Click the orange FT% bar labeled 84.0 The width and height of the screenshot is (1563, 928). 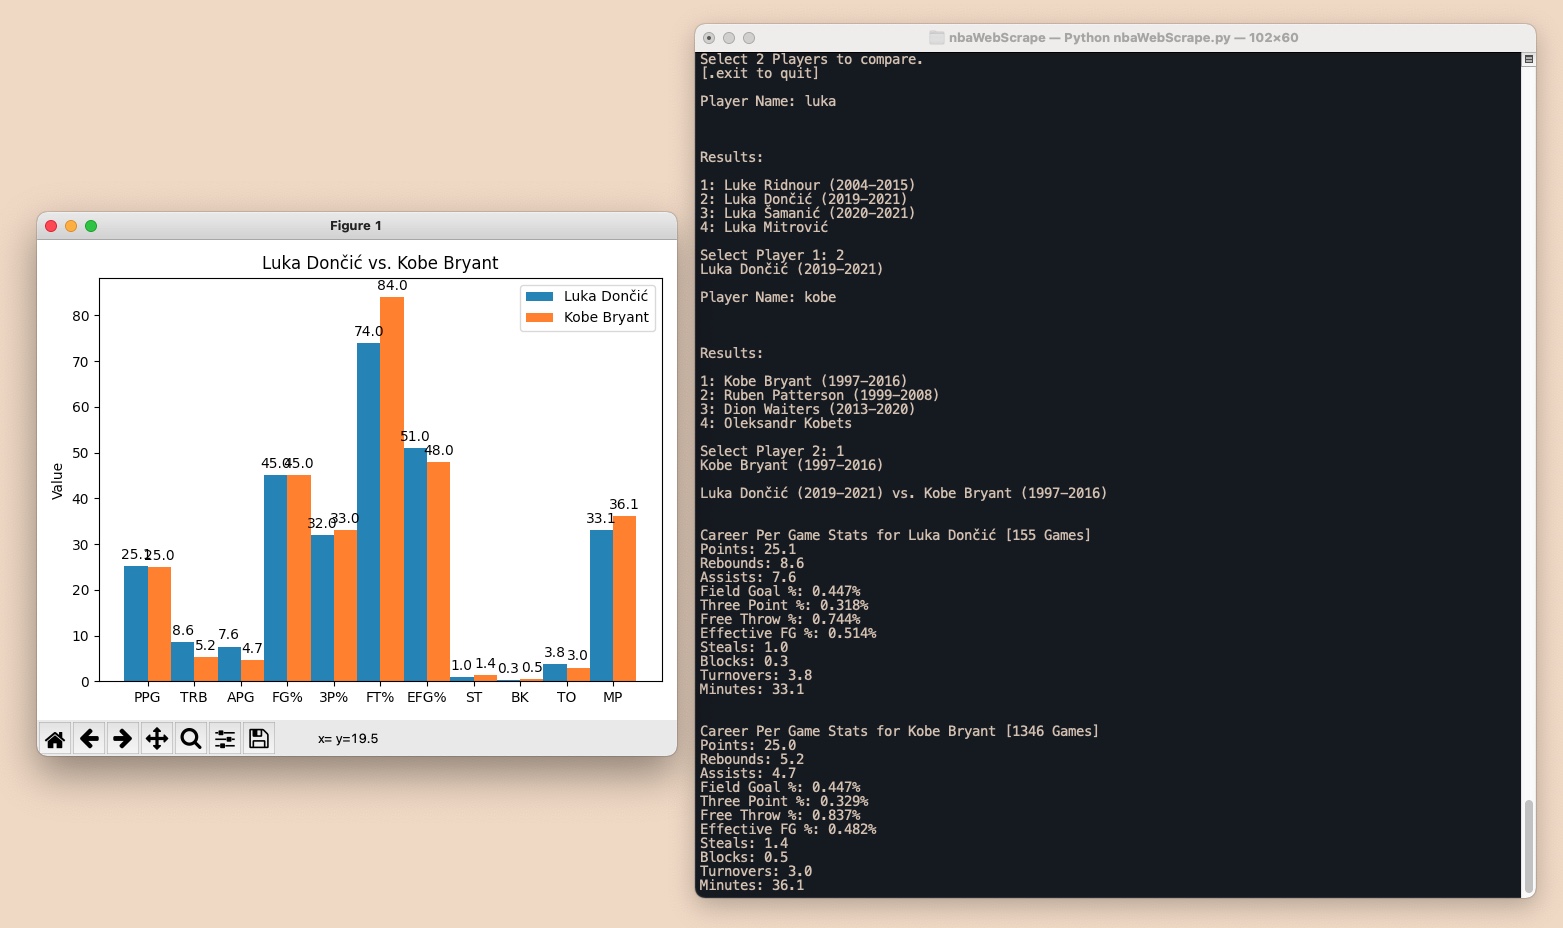(392, 489)
